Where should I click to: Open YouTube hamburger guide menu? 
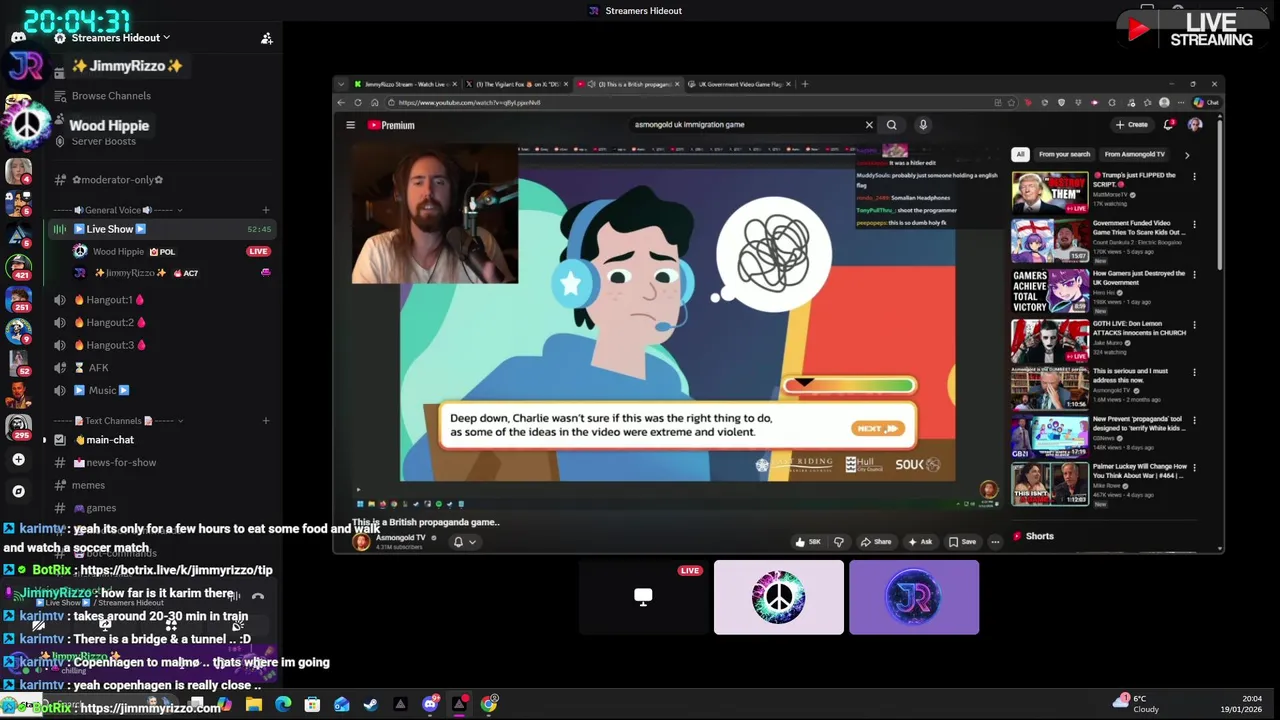(351, 125)
